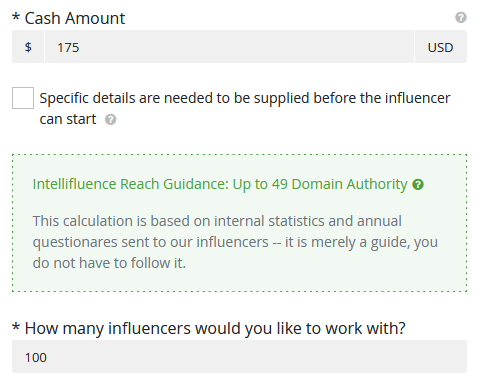Click the "Up to 49 Domain Authority" text
The width and height of the screenshot is (480, 386).
coord(320,184)
